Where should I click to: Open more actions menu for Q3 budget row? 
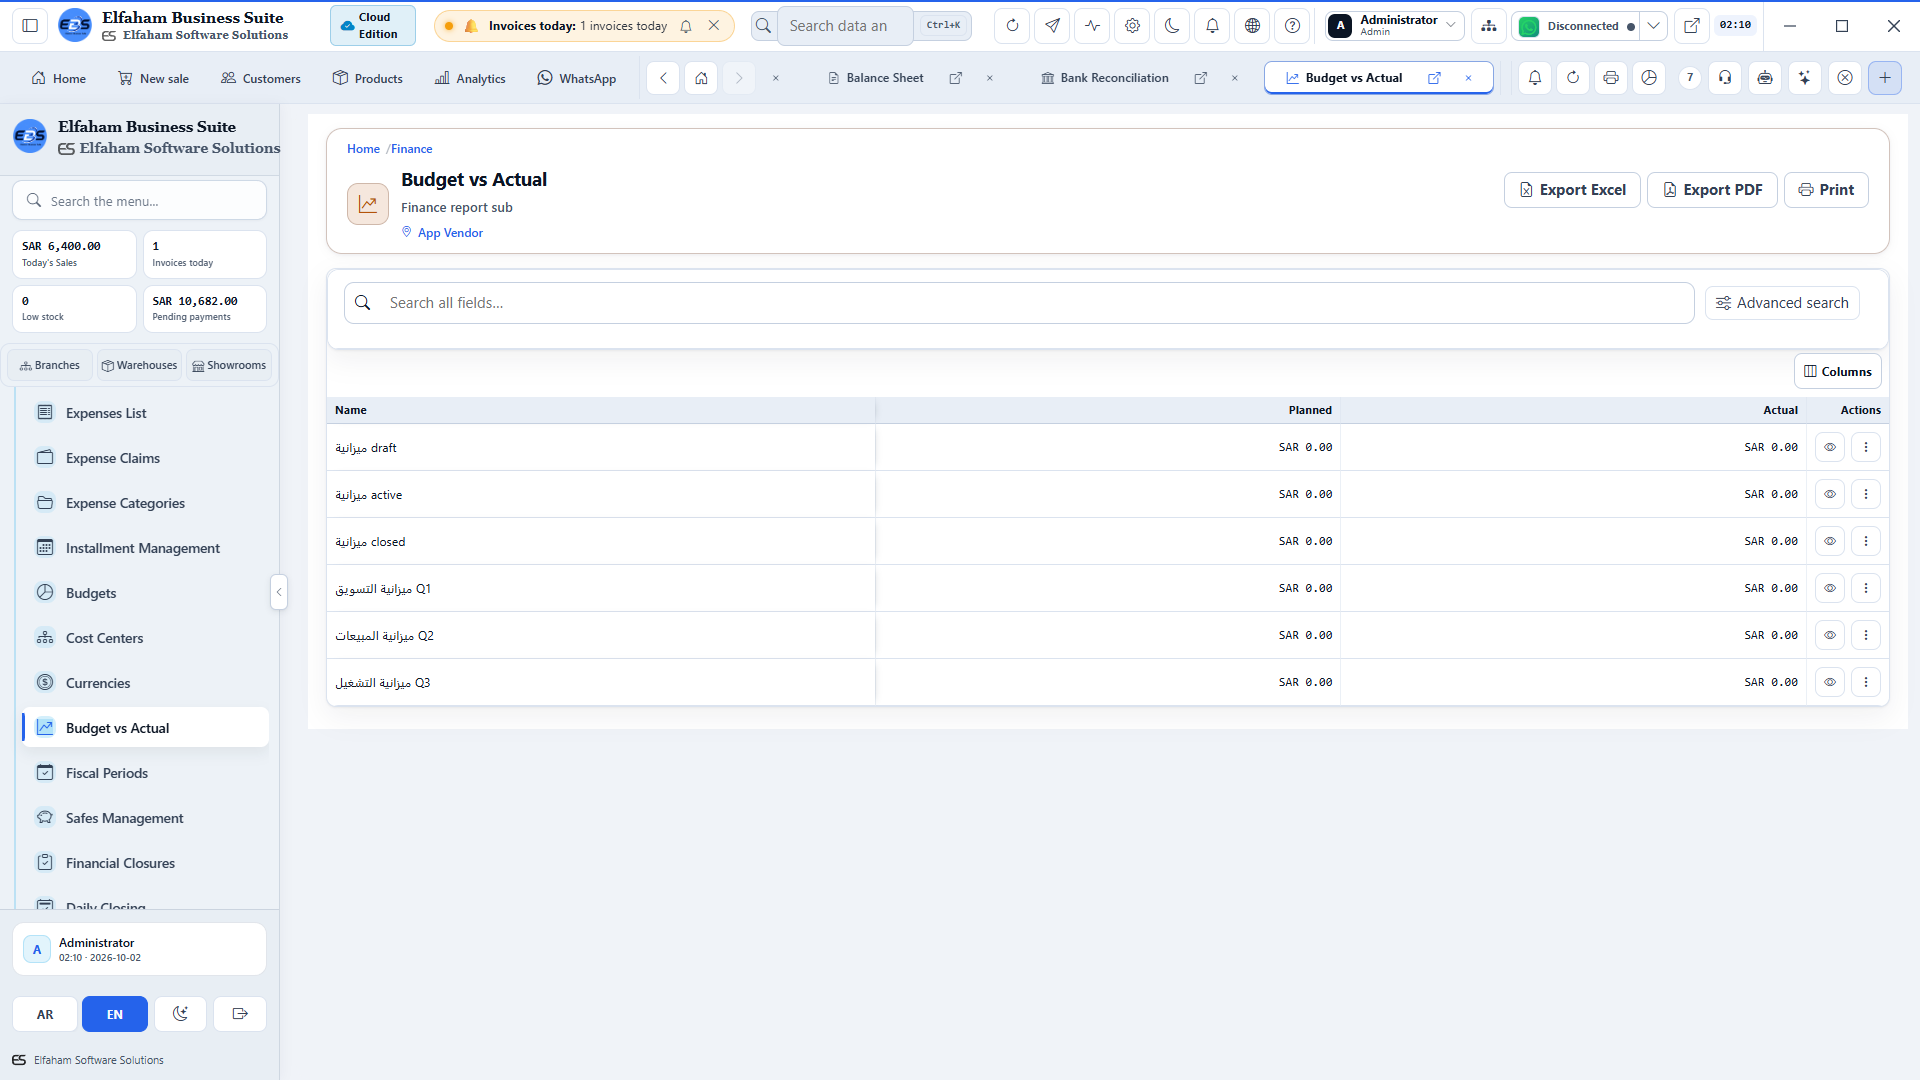pos(1865,682)
